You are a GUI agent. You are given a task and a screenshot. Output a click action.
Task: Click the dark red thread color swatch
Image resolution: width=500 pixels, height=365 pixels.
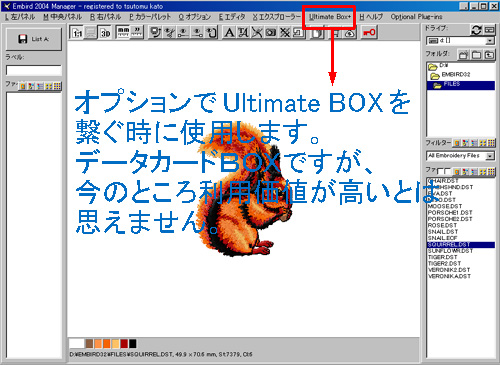(x=124, y=343)
